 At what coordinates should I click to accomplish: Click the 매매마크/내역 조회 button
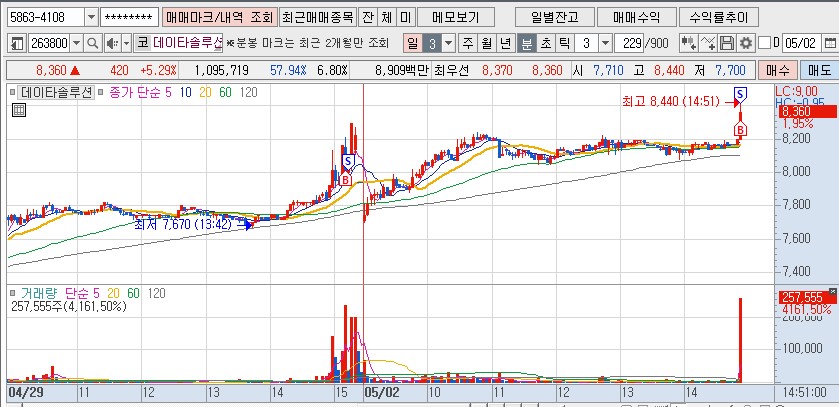(220, 18)
